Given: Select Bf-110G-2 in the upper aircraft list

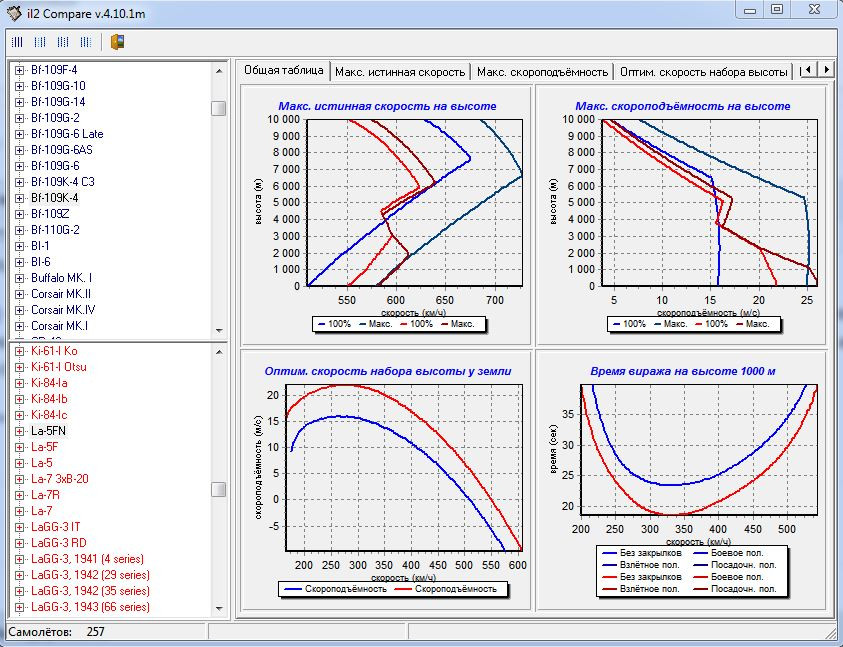Looking at the screenshot, I should pyautogui.click(x=55, y=230).
